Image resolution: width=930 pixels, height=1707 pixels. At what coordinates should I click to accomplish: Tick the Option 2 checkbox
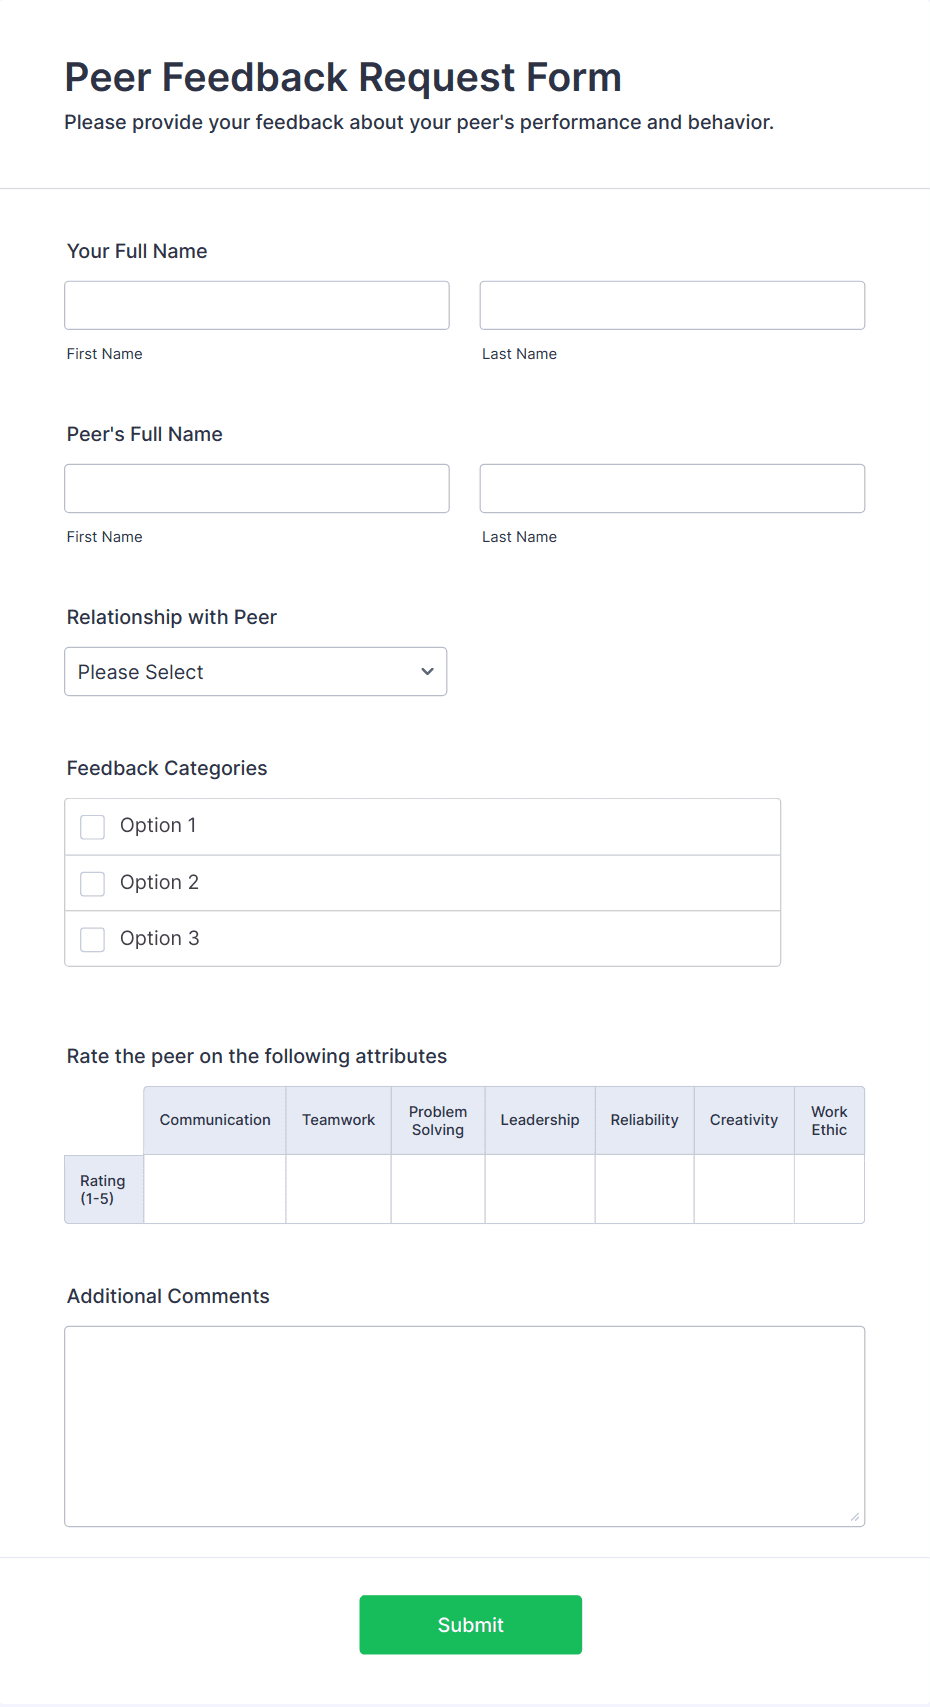pyautogui.click(x=93, y=883)
